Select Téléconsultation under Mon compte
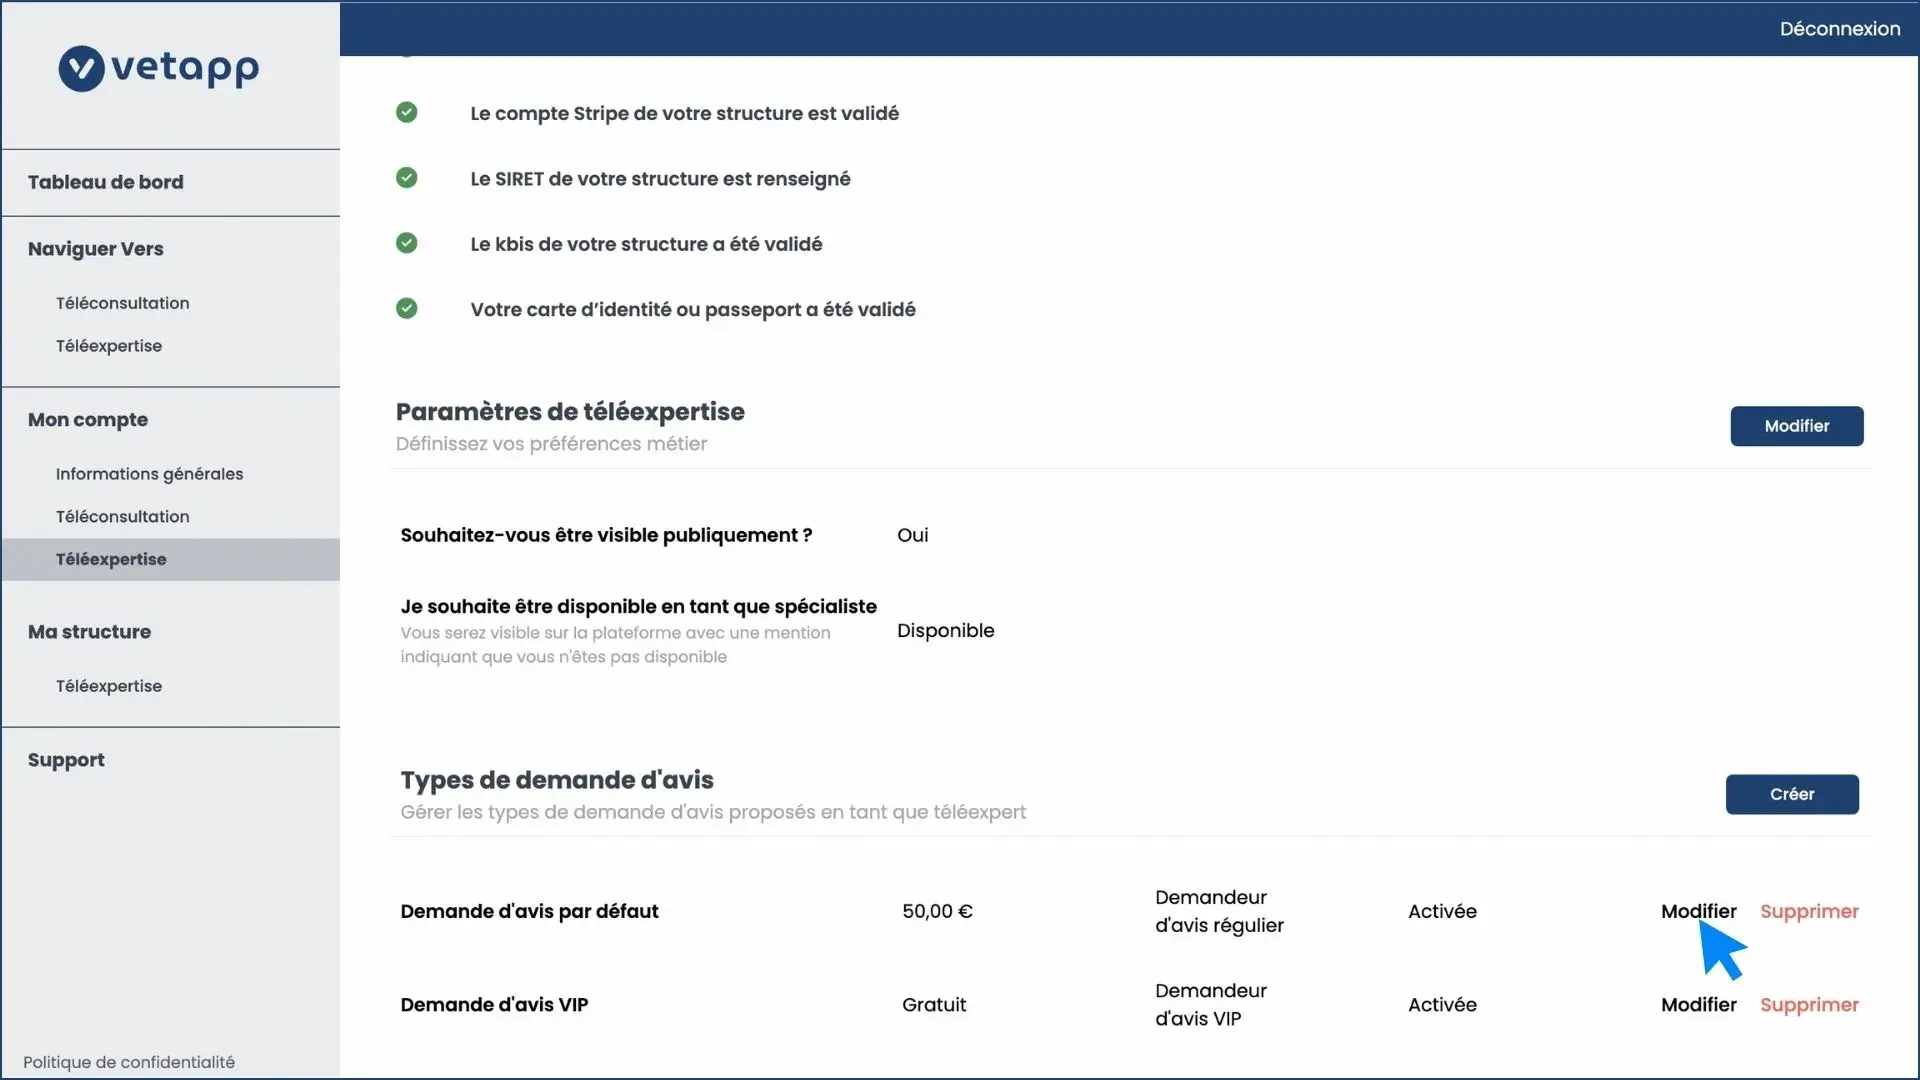 point(122,517)
